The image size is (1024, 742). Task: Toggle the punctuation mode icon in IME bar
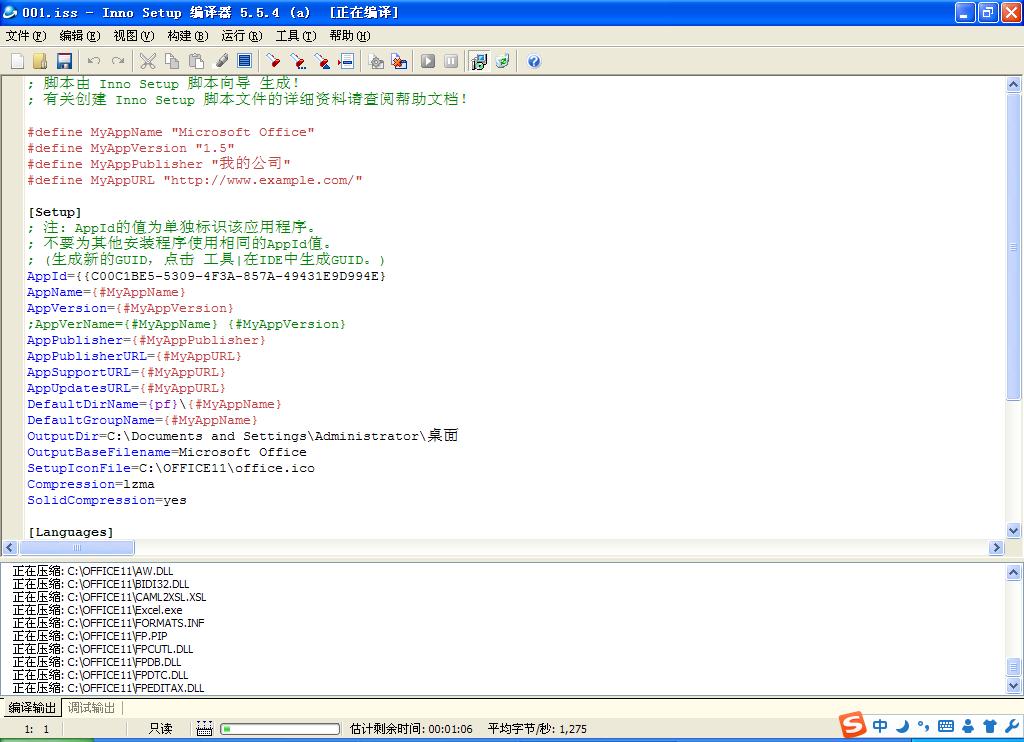(923, 726)
